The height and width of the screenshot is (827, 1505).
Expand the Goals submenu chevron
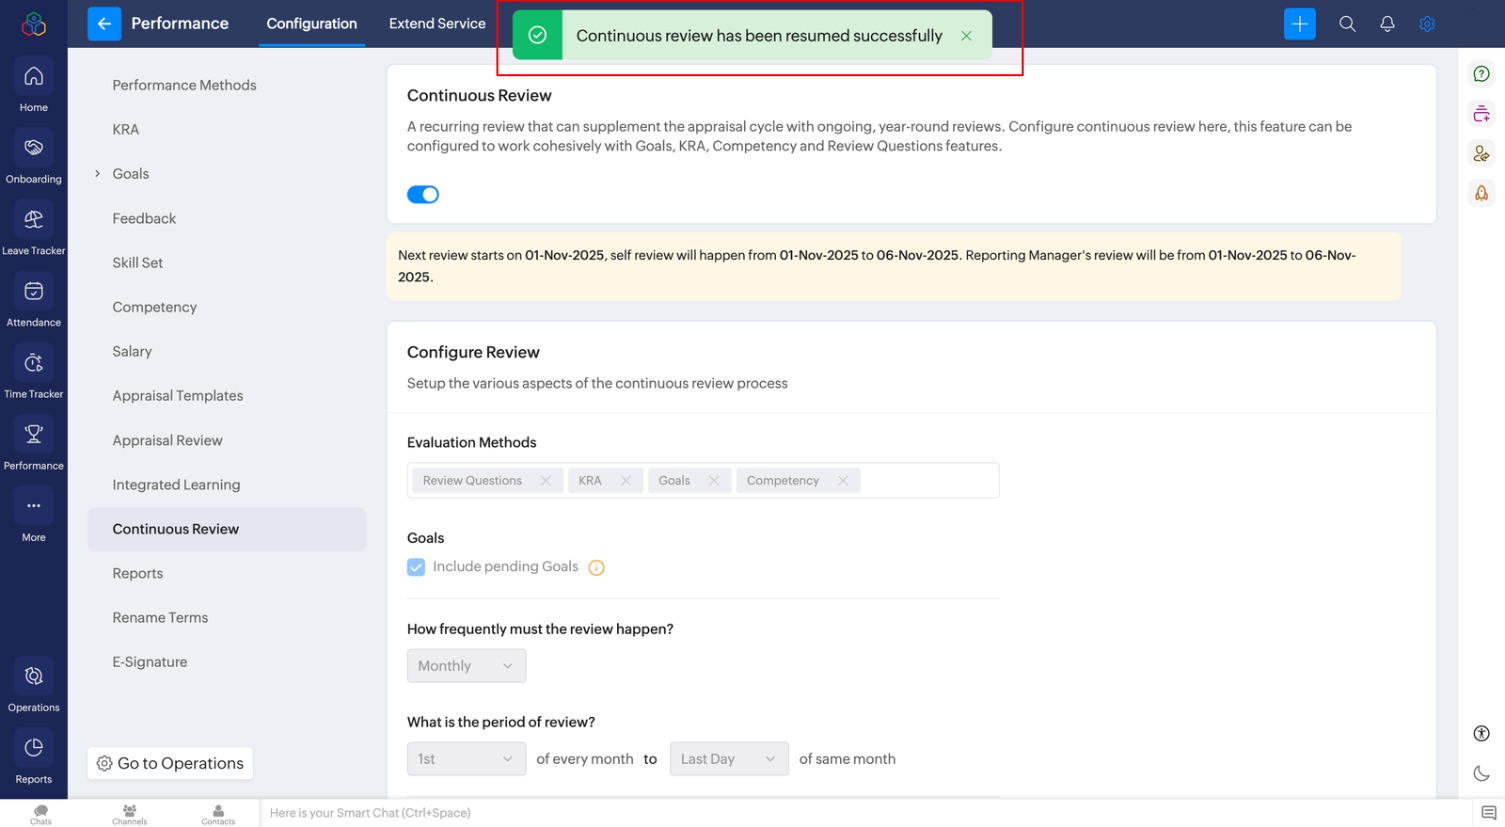(x=97, y=174)
